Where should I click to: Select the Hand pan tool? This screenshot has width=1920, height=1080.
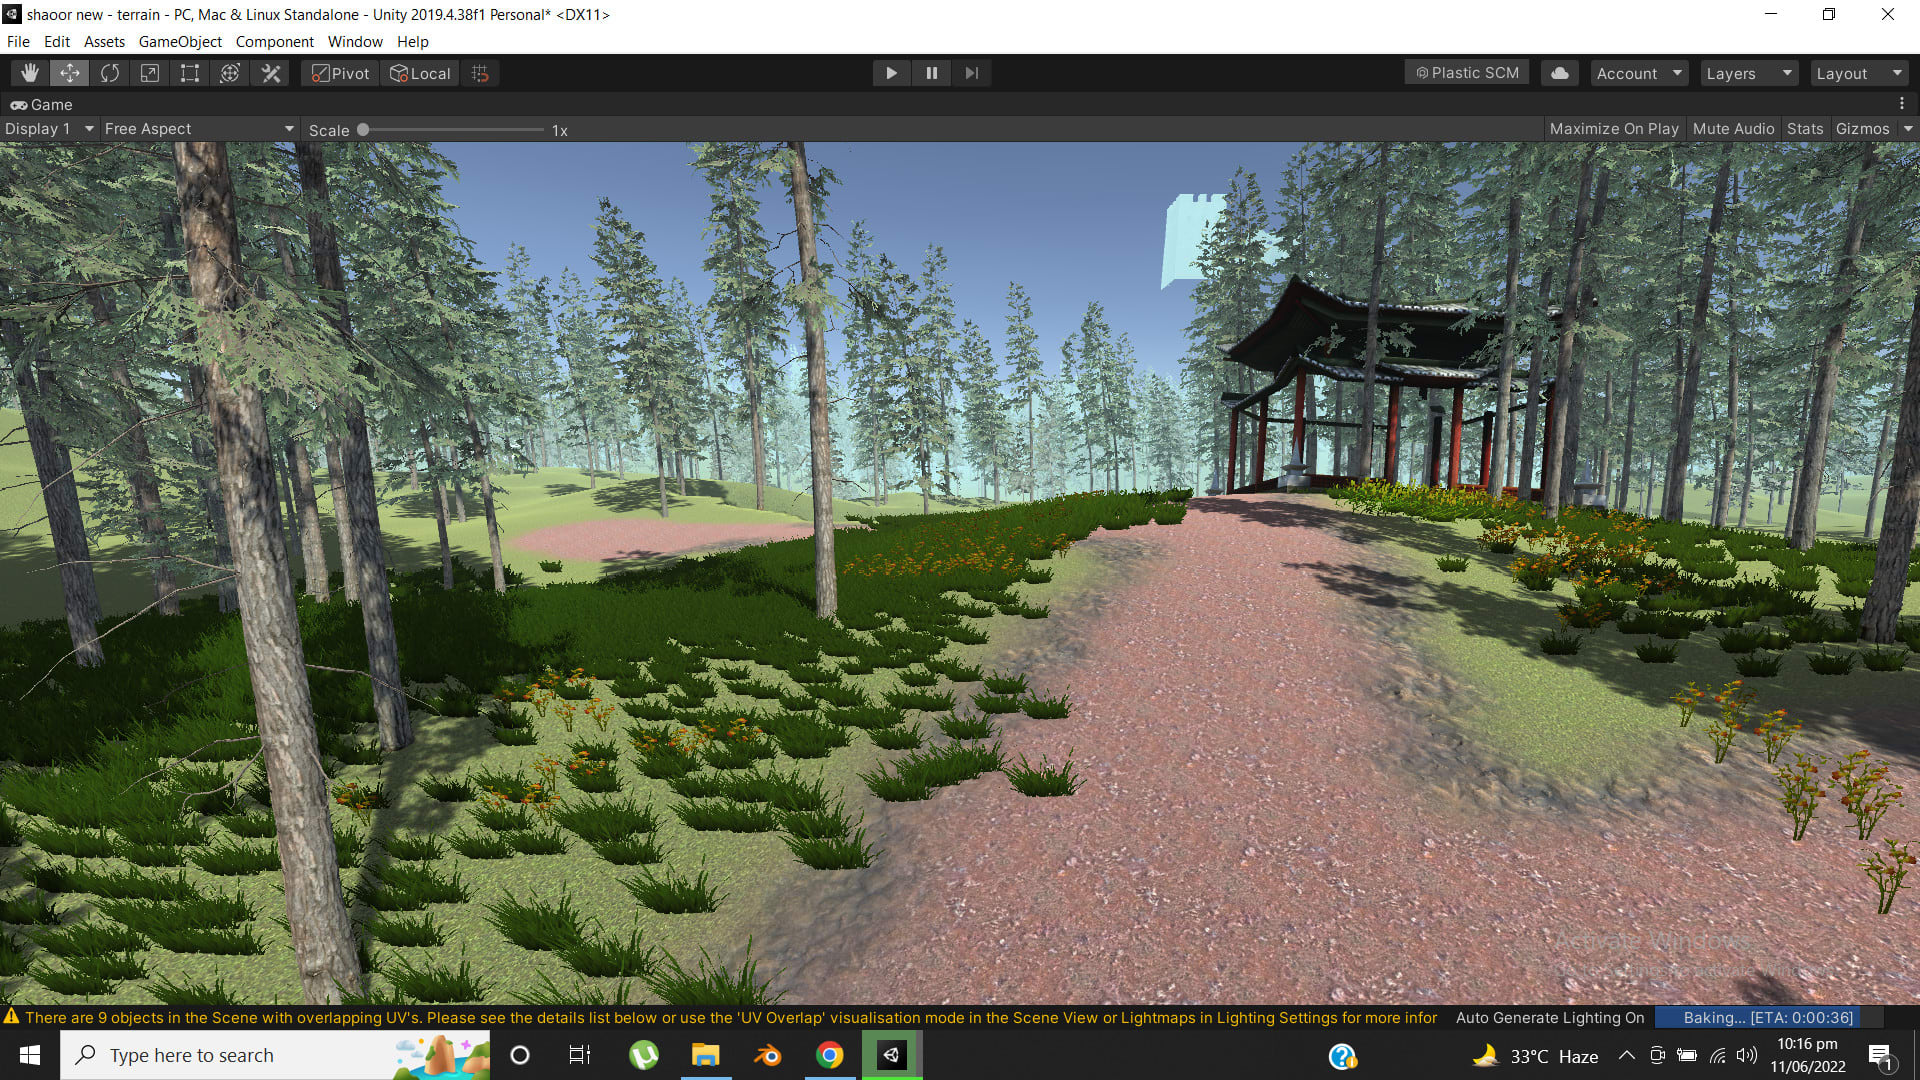click(29, 72)
